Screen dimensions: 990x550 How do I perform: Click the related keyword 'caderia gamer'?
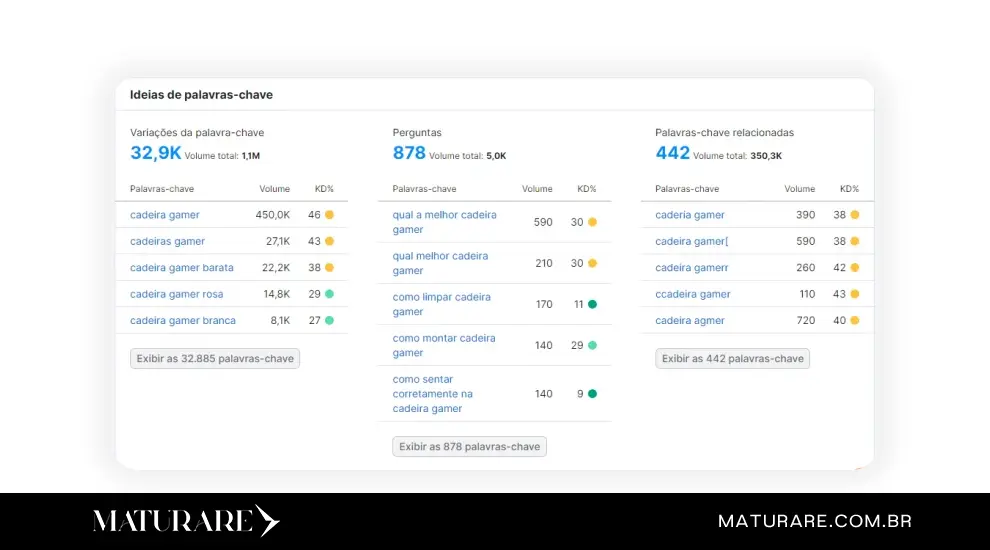click(x=690, y=215)
